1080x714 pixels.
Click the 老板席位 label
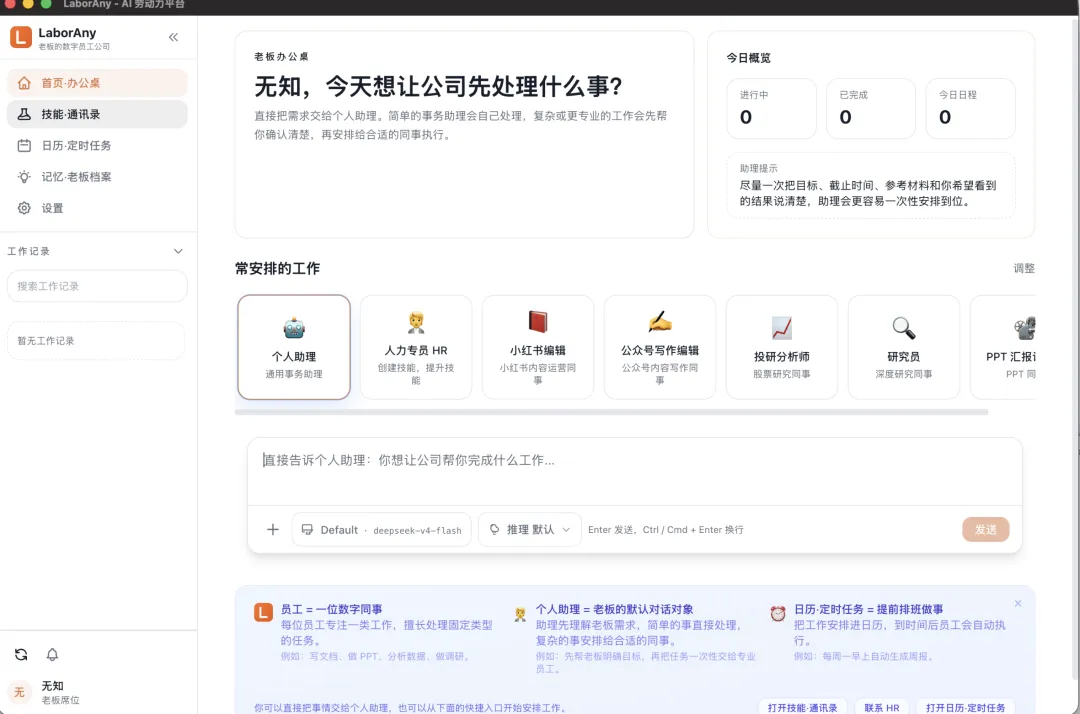[x=61, y=700]
